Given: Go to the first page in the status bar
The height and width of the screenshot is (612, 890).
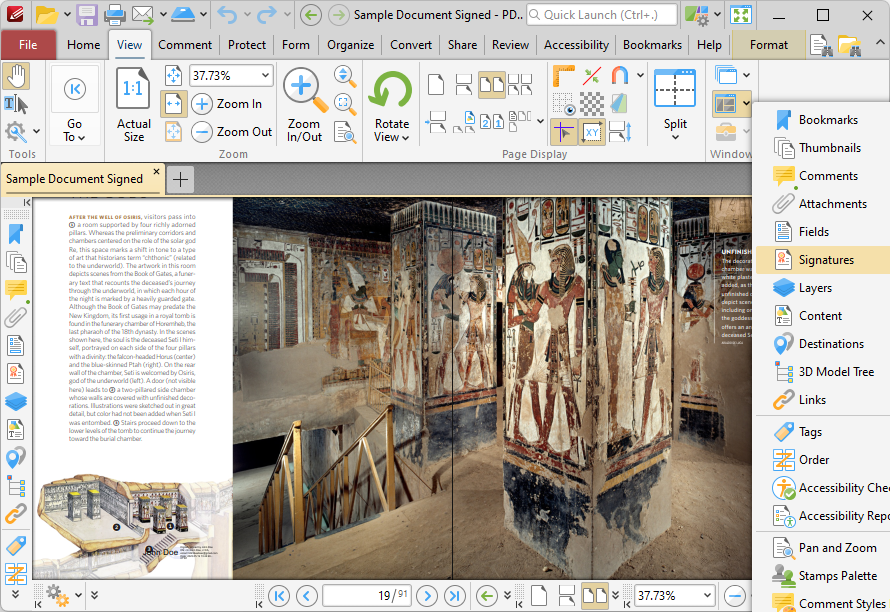Looking at the screenshot, I should click(x=279, y=596).
